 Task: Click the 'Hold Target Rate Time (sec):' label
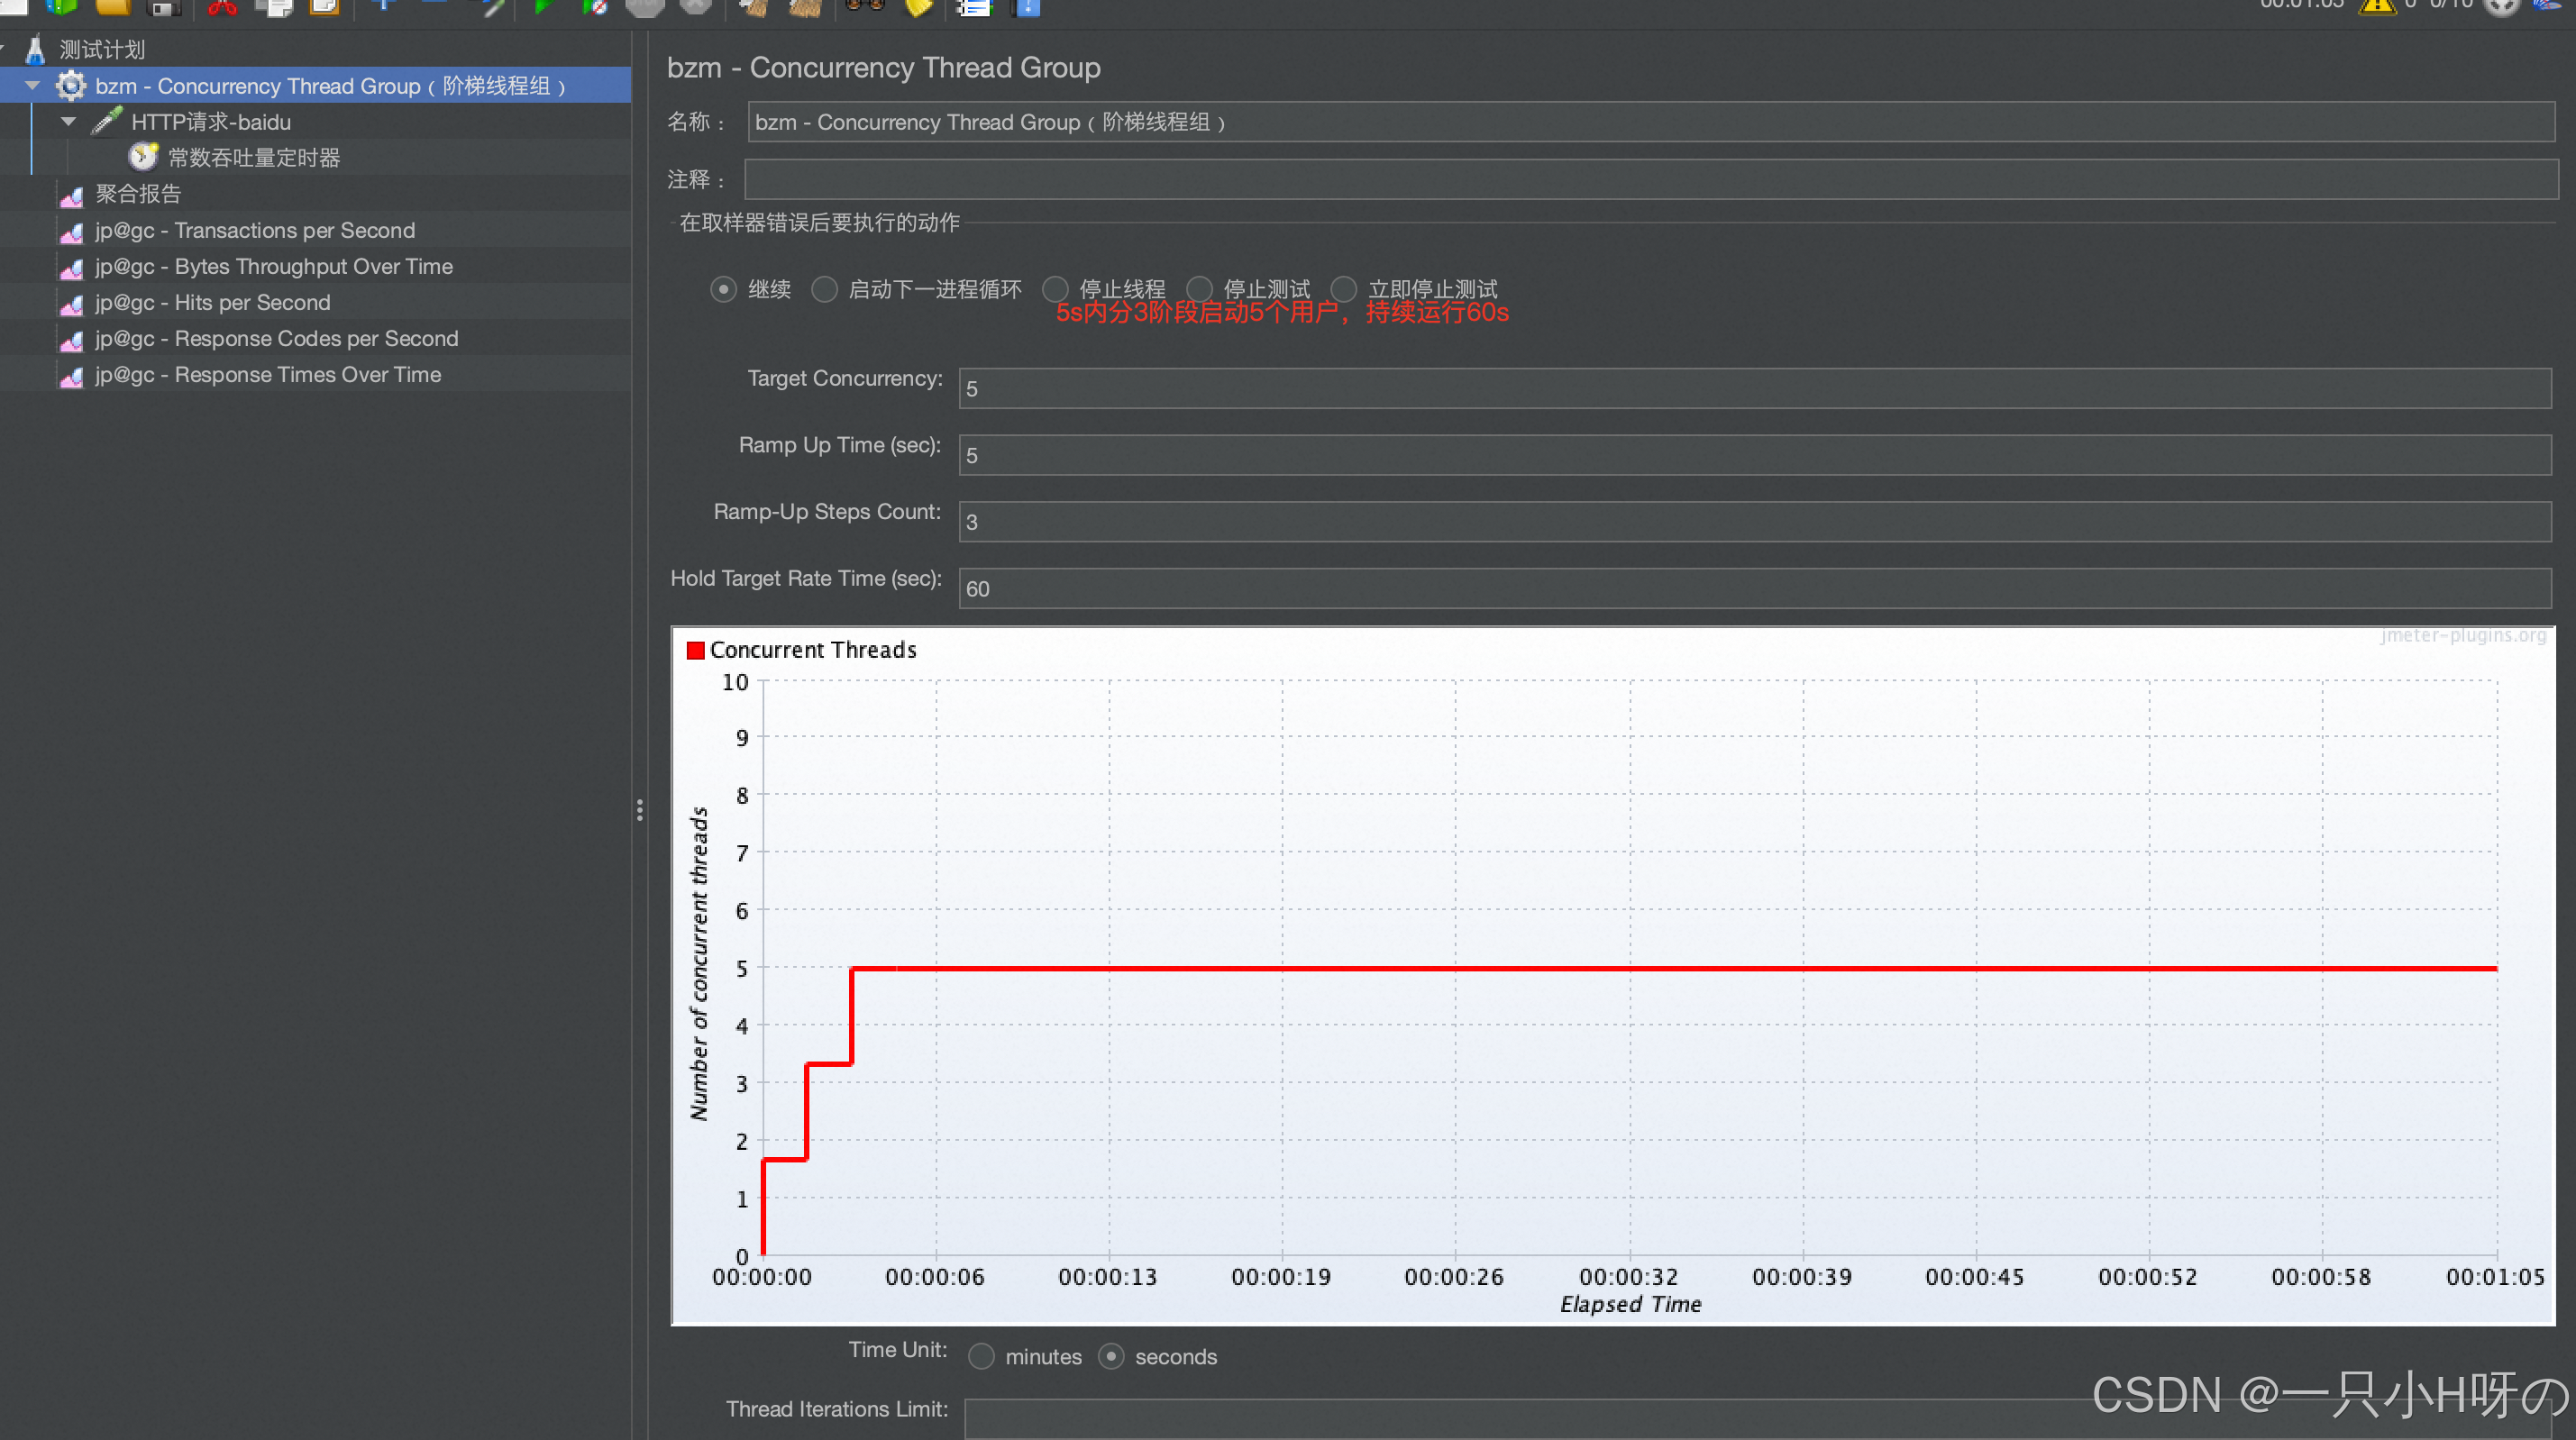[x=806, y=578]
